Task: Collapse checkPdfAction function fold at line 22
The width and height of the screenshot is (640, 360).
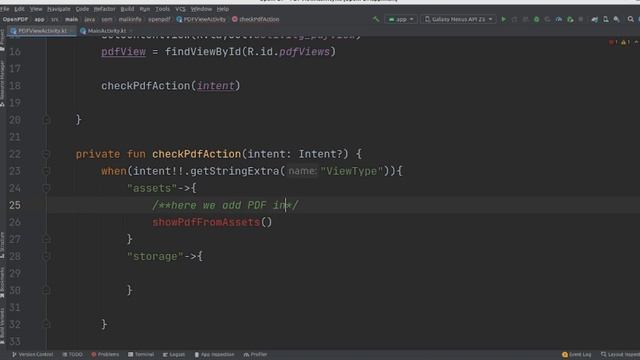Action: tap(46, 154)
